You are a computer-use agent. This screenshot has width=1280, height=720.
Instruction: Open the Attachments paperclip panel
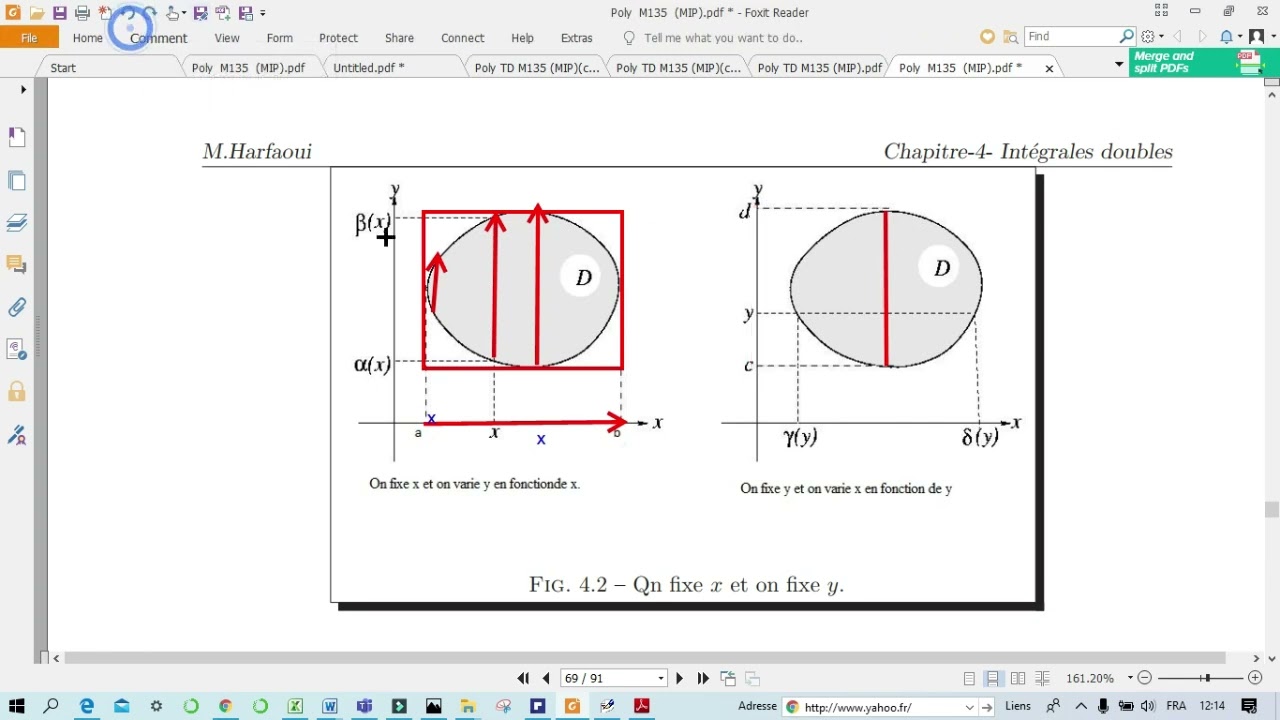(x=17, y=307)
